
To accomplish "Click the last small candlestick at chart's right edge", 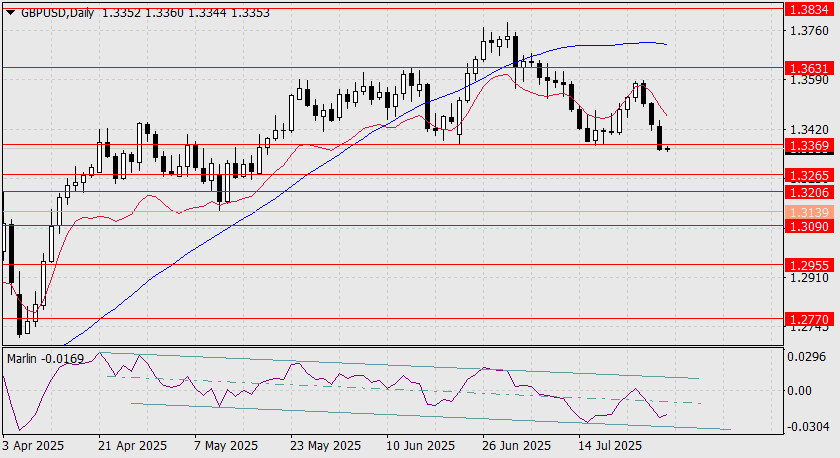I will (668, 149).
